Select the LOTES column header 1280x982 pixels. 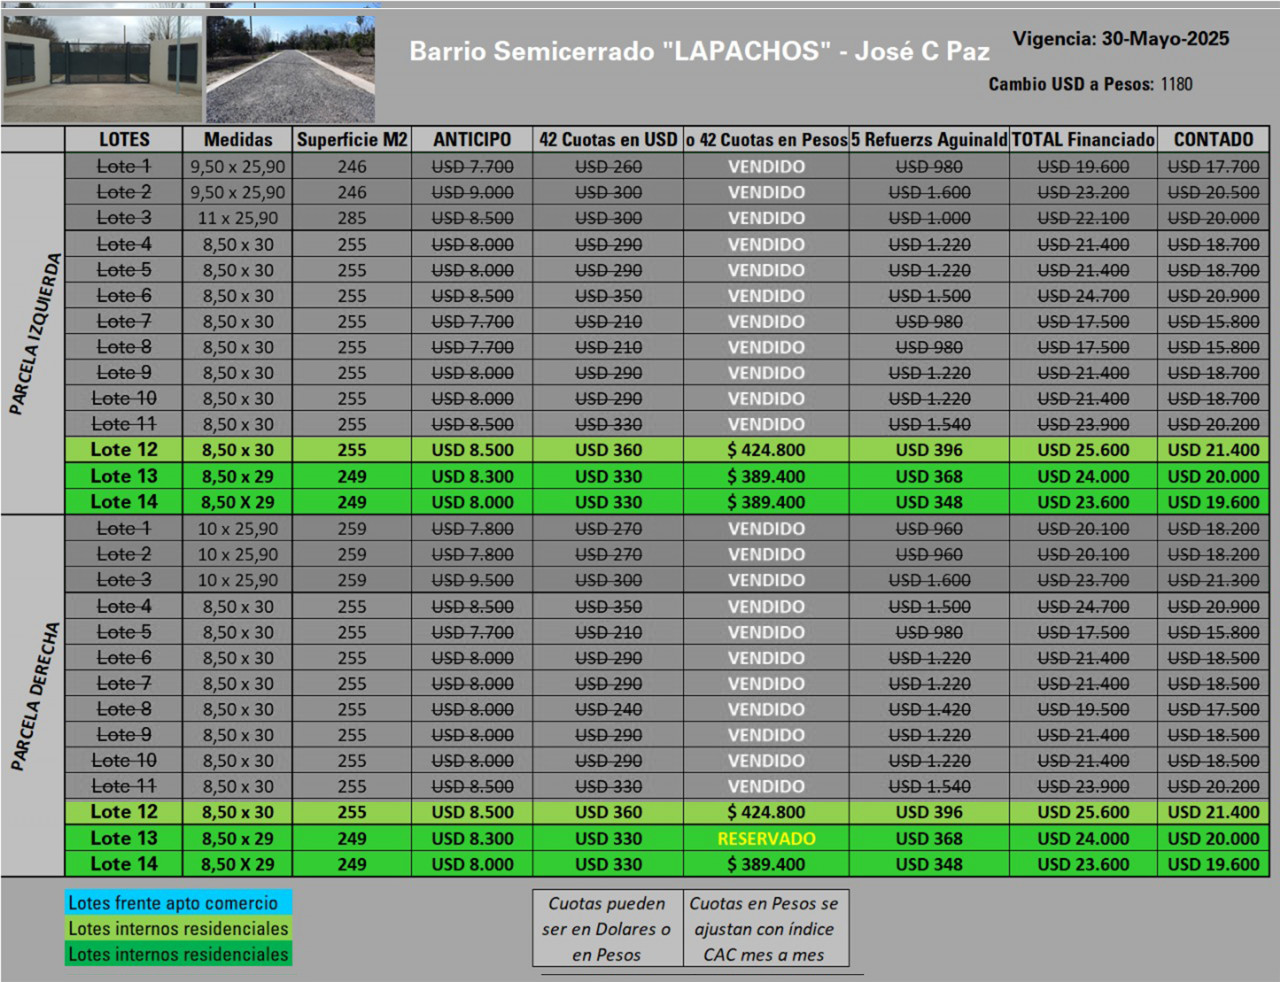click(124, 140)
